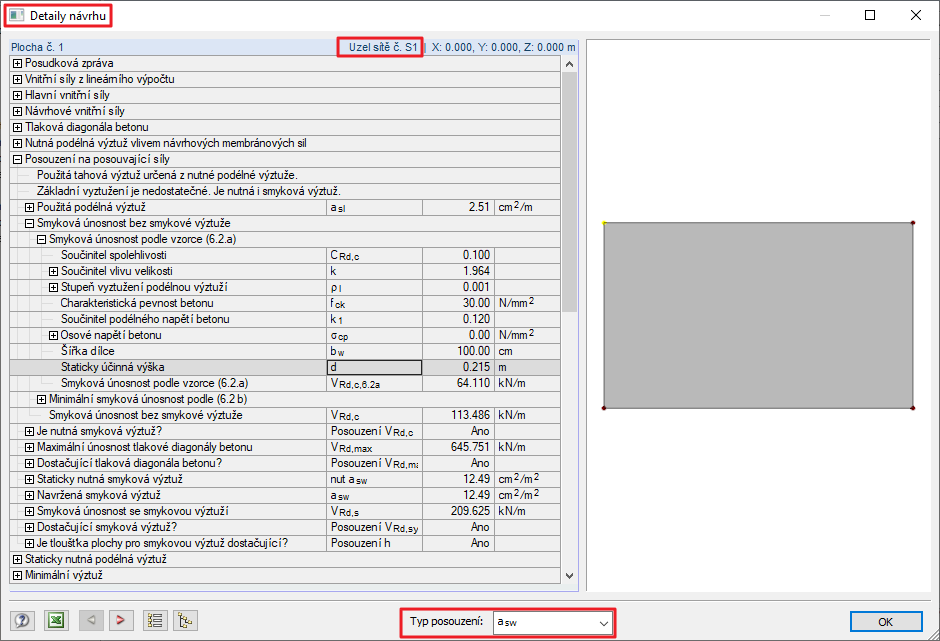The image size is (940, 641).
Task: Expand Hlavní vnitřní síly node
Action: [x=17, y=95]
